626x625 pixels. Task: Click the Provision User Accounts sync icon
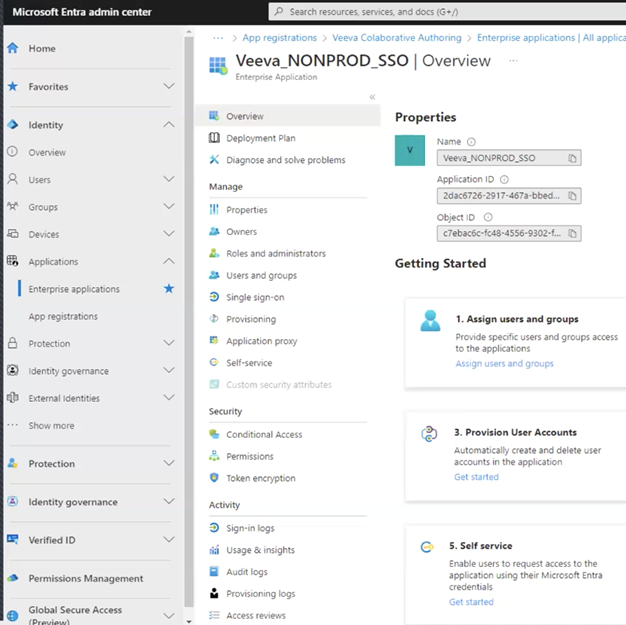pos(429,434)
